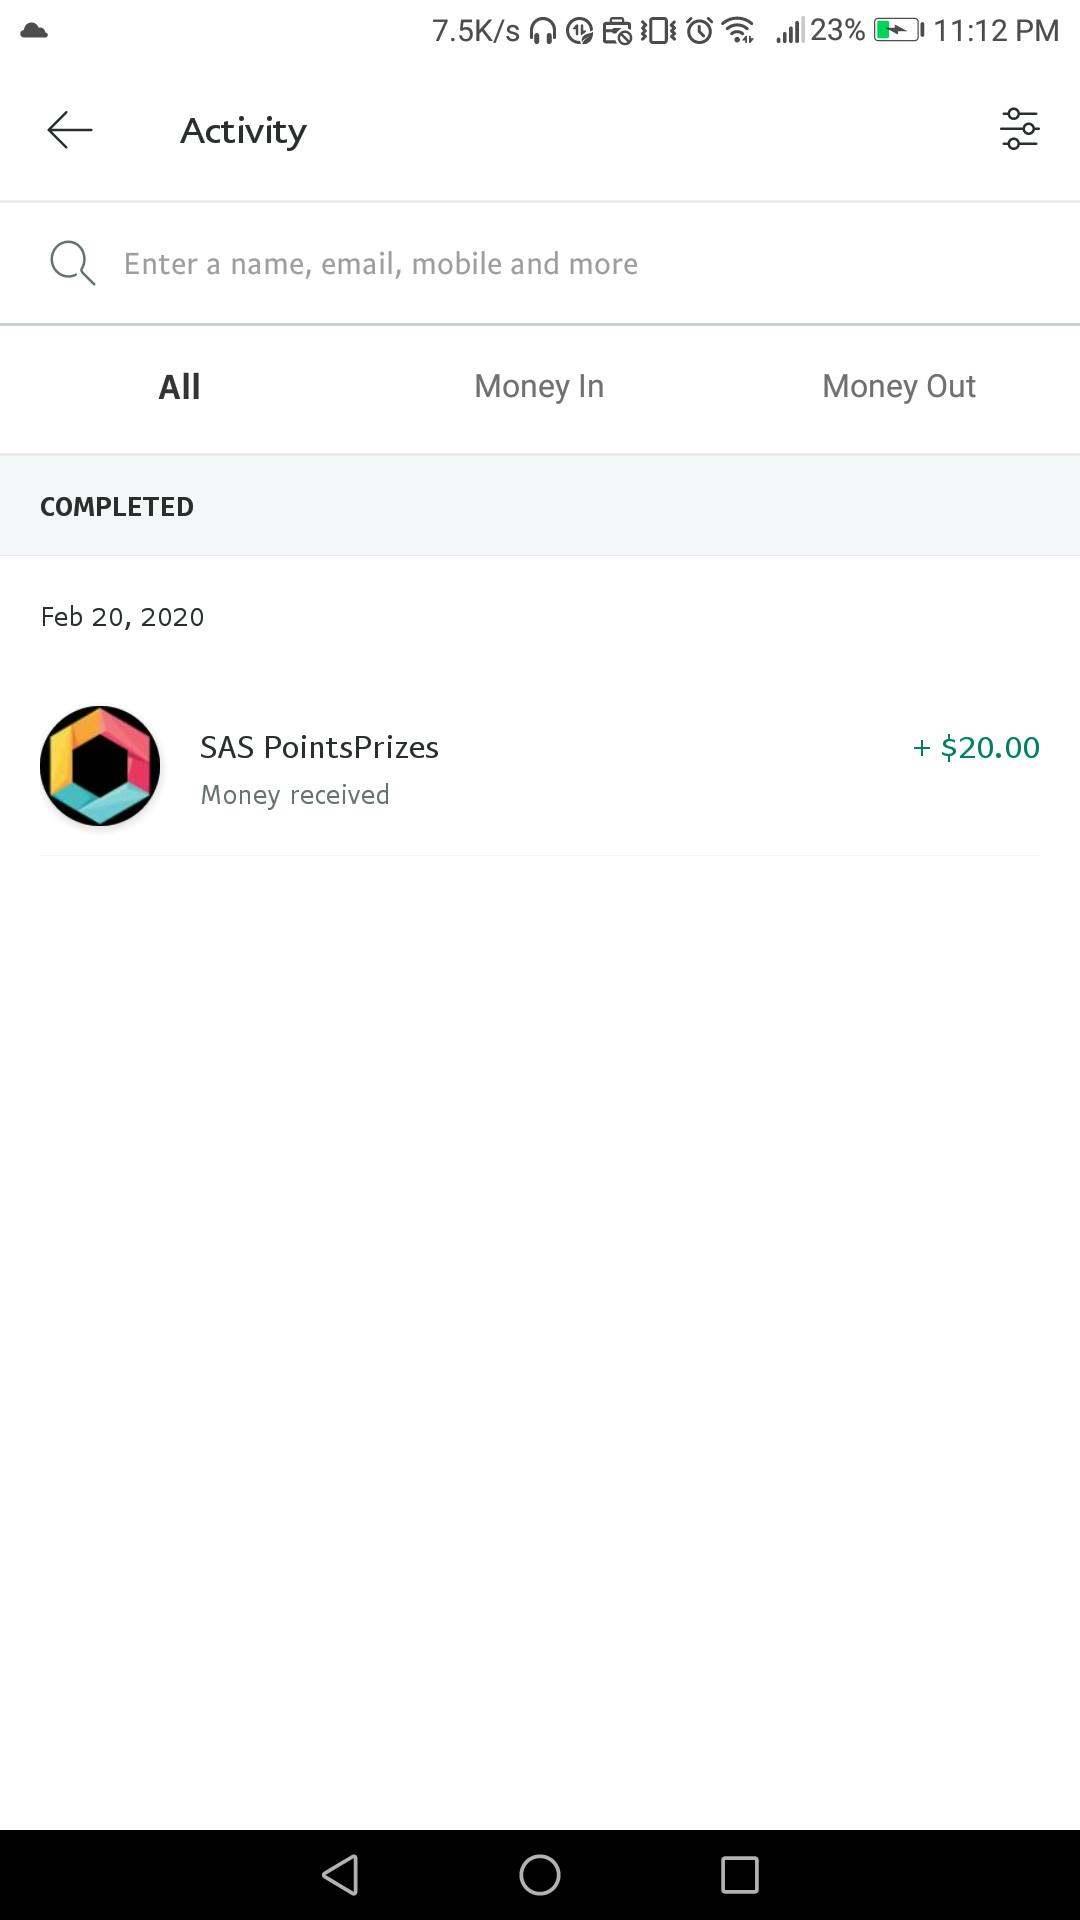Tap the + $20.00 amount
The height and width of the screenshot is (1920, 1080).
(x=976, y=747)
